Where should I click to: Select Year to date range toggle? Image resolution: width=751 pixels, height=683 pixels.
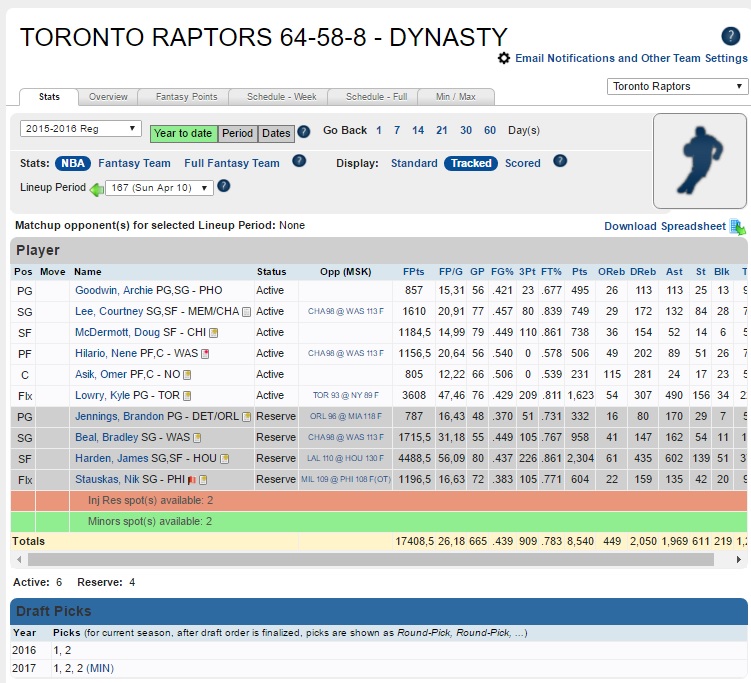coord(183,133)
